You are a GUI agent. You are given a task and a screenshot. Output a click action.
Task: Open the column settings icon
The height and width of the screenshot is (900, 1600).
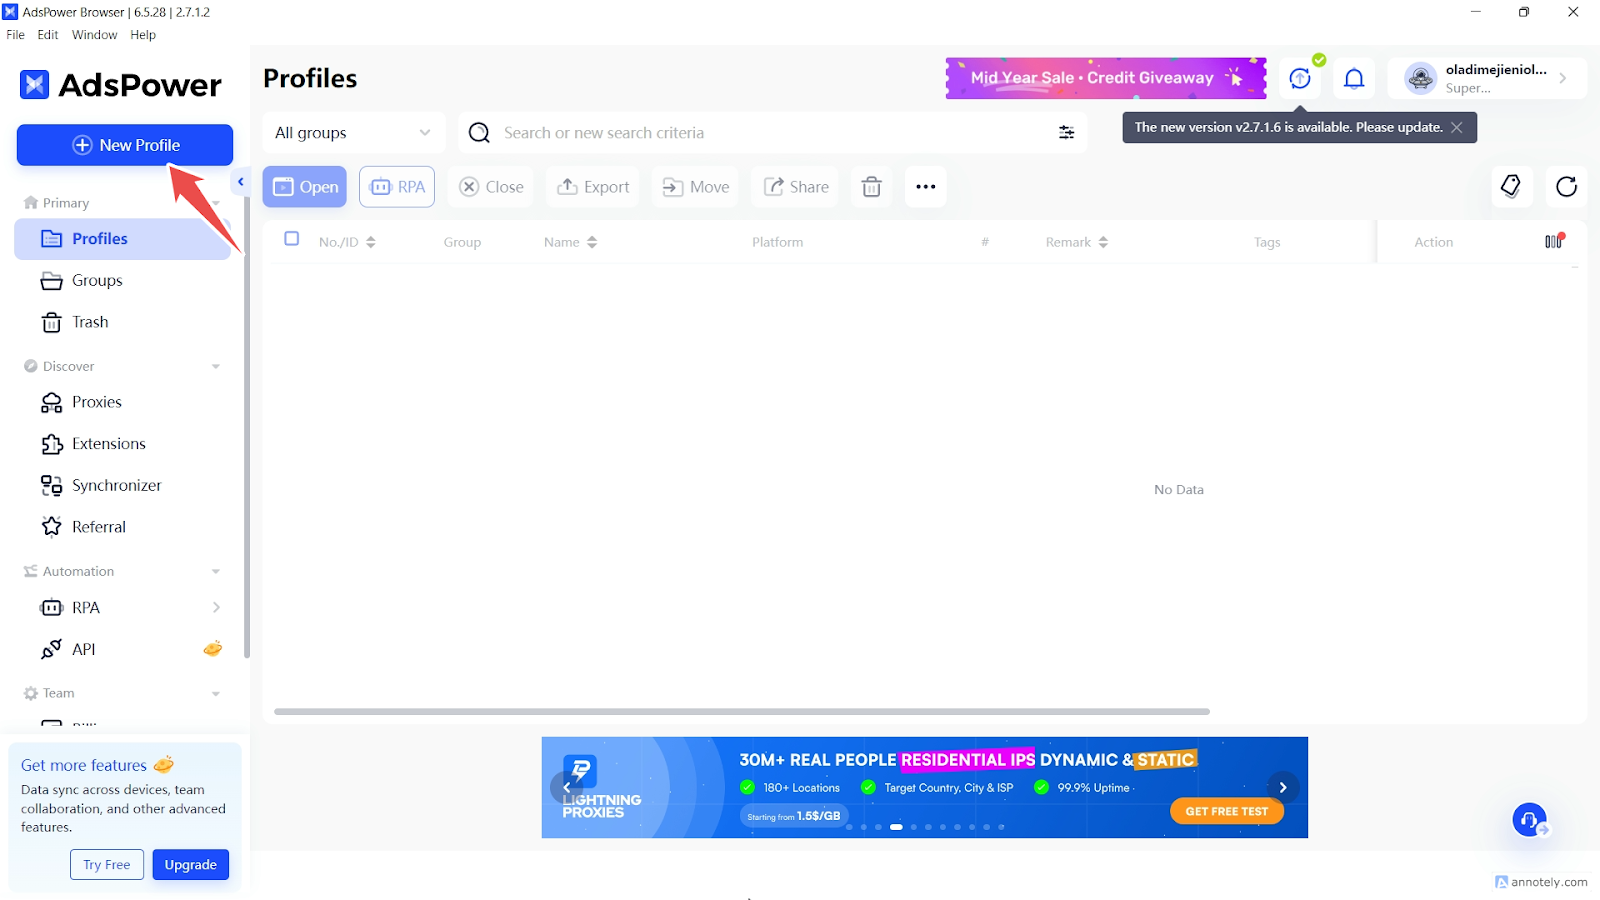click(x=1554, y=241)
